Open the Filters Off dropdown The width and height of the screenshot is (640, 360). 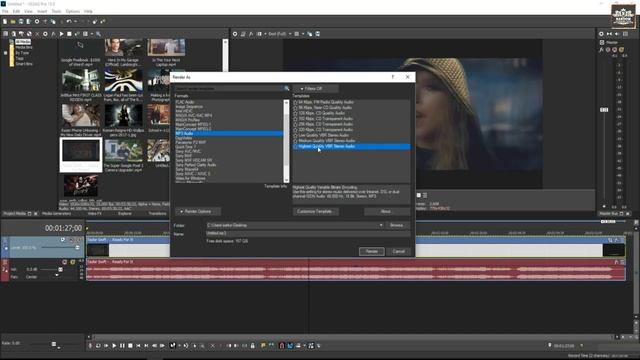[315, 89]
